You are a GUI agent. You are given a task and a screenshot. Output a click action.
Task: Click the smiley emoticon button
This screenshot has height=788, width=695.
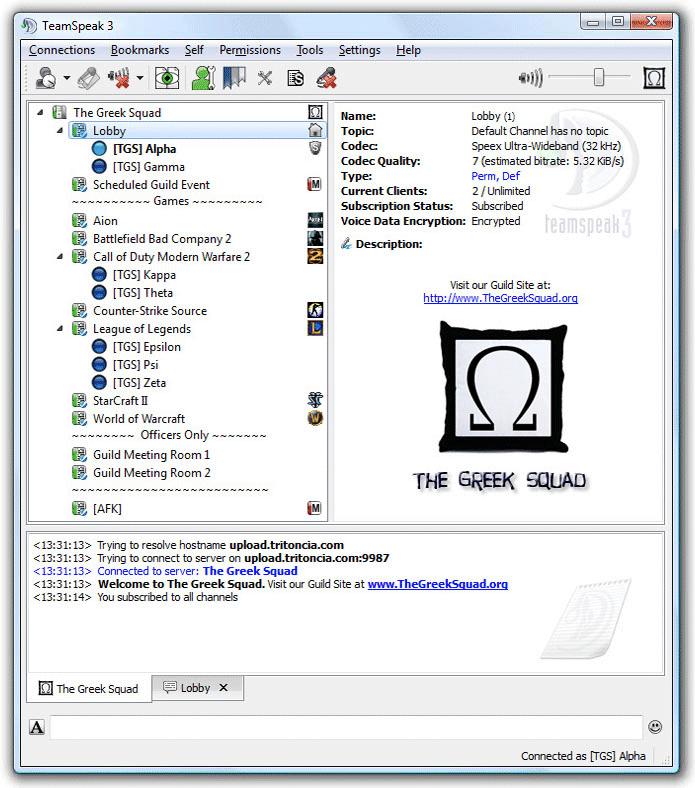[655, 727]
